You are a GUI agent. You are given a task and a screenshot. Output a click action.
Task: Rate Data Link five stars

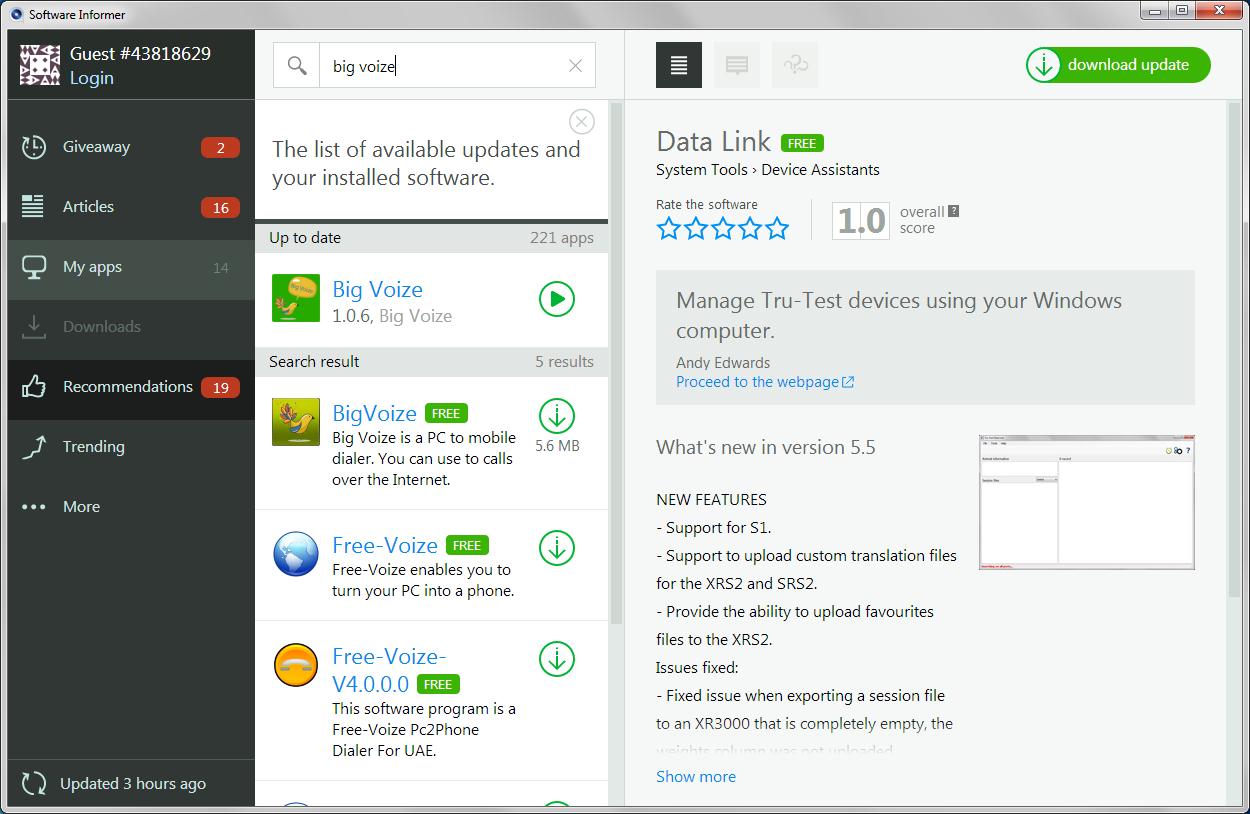[x=777, y=229]
